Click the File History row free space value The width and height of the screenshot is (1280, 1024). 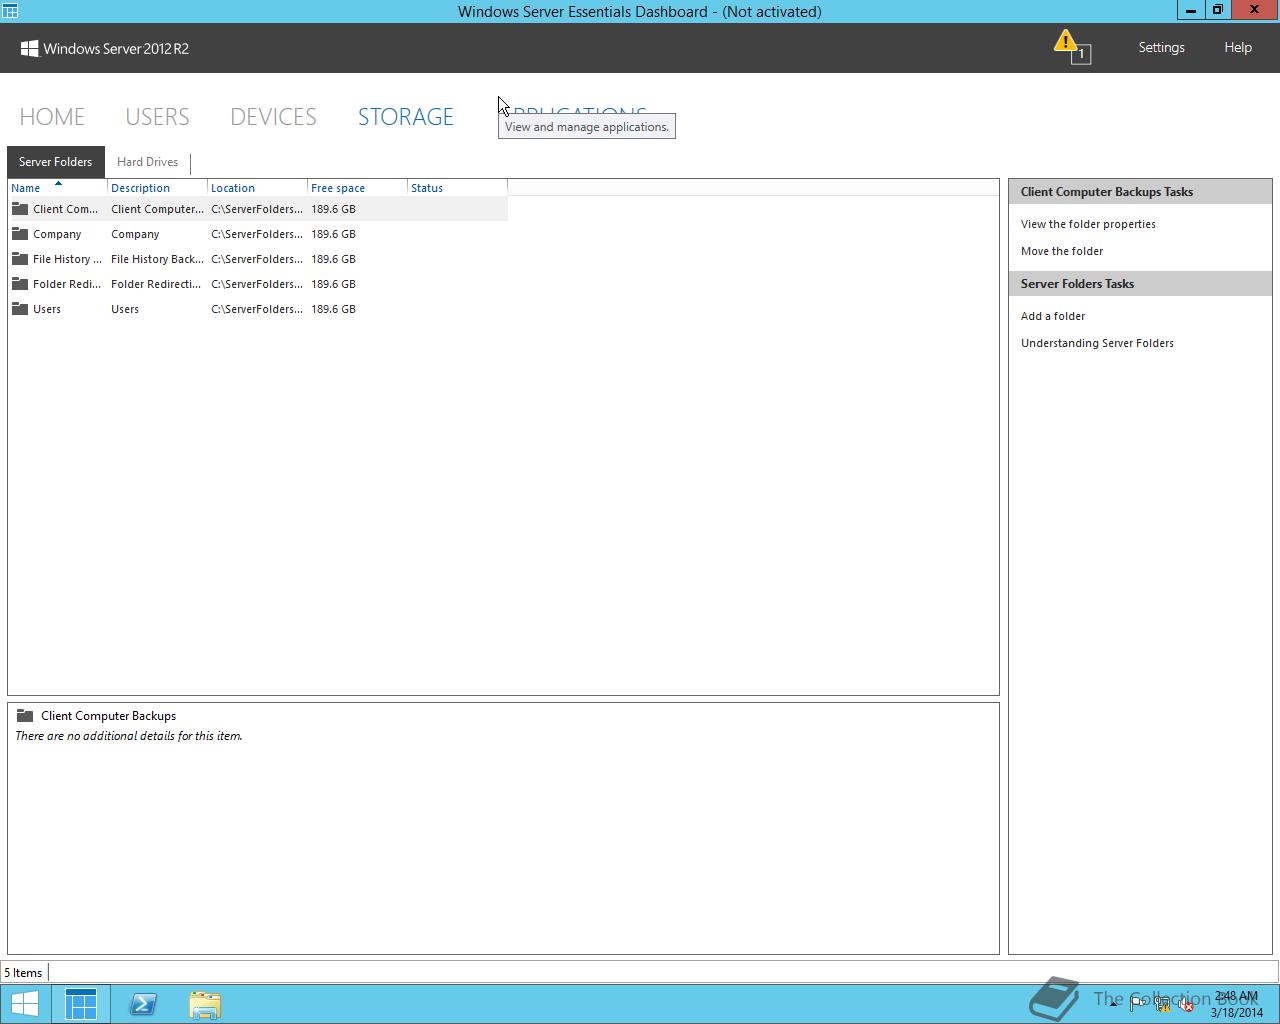(x=333, y=259)
